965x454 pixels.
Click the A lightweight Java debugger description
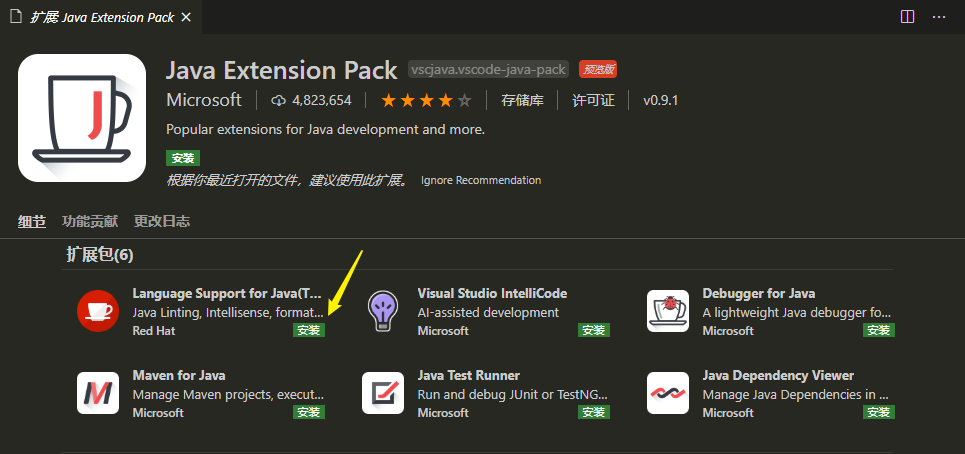pyautogui.click(x=796, y=313)
